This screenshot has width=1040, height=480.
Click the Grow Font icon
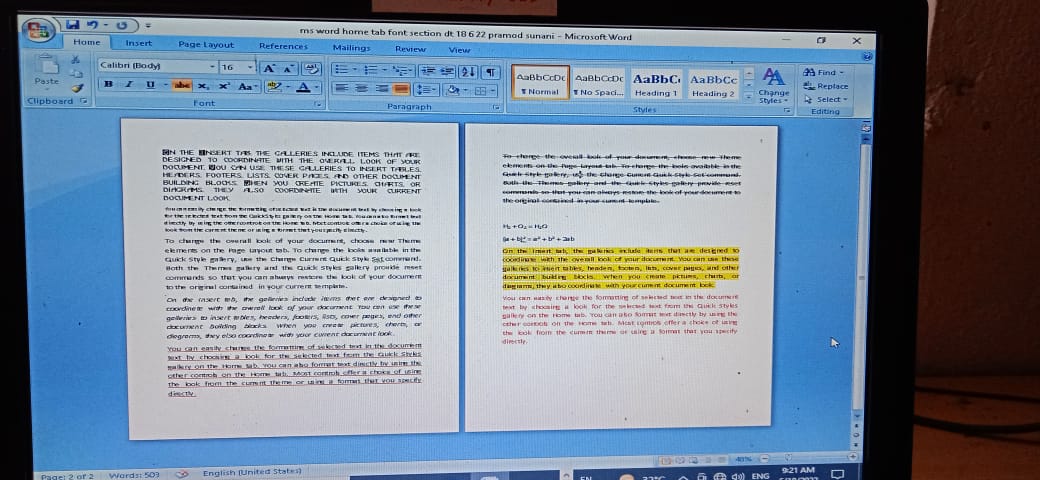[268, 68]
